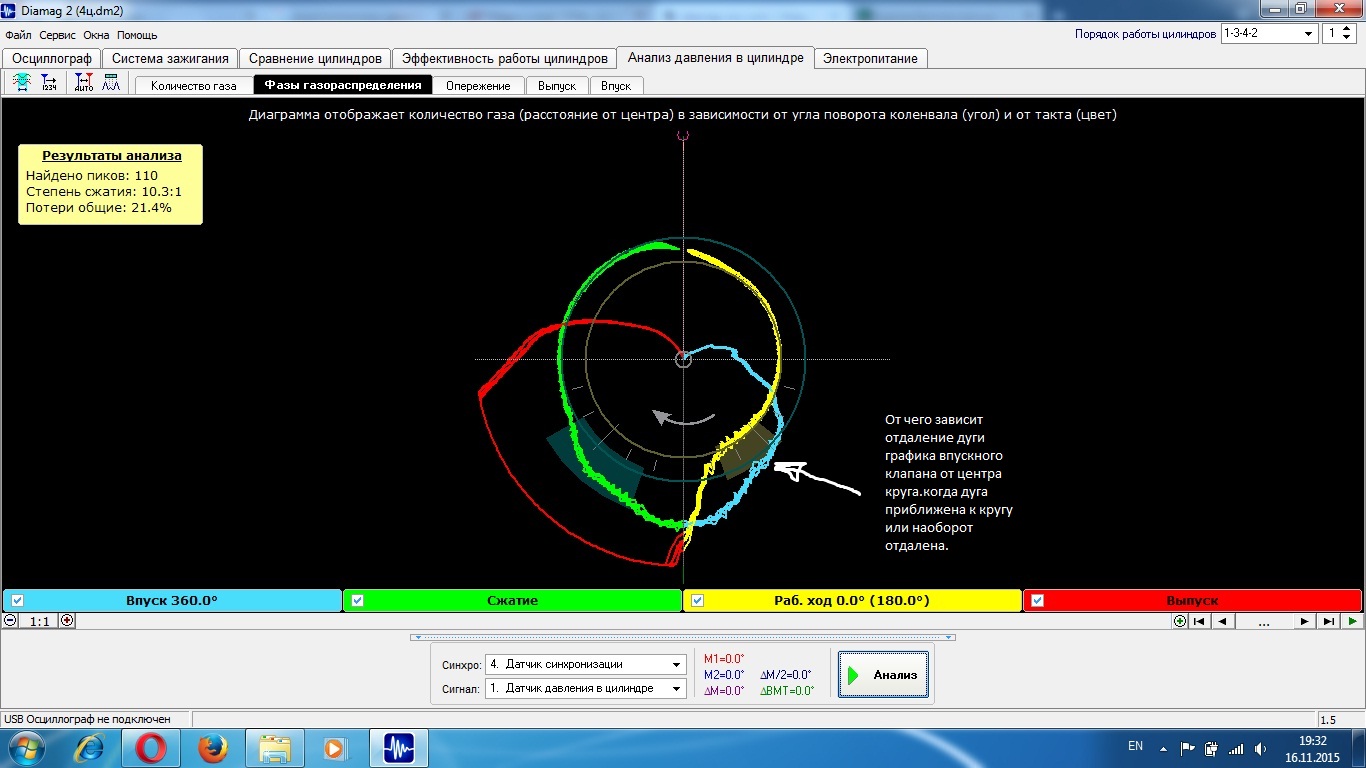
Task: Click the Результаты анализа yellow info box
Action: point(111,183)
